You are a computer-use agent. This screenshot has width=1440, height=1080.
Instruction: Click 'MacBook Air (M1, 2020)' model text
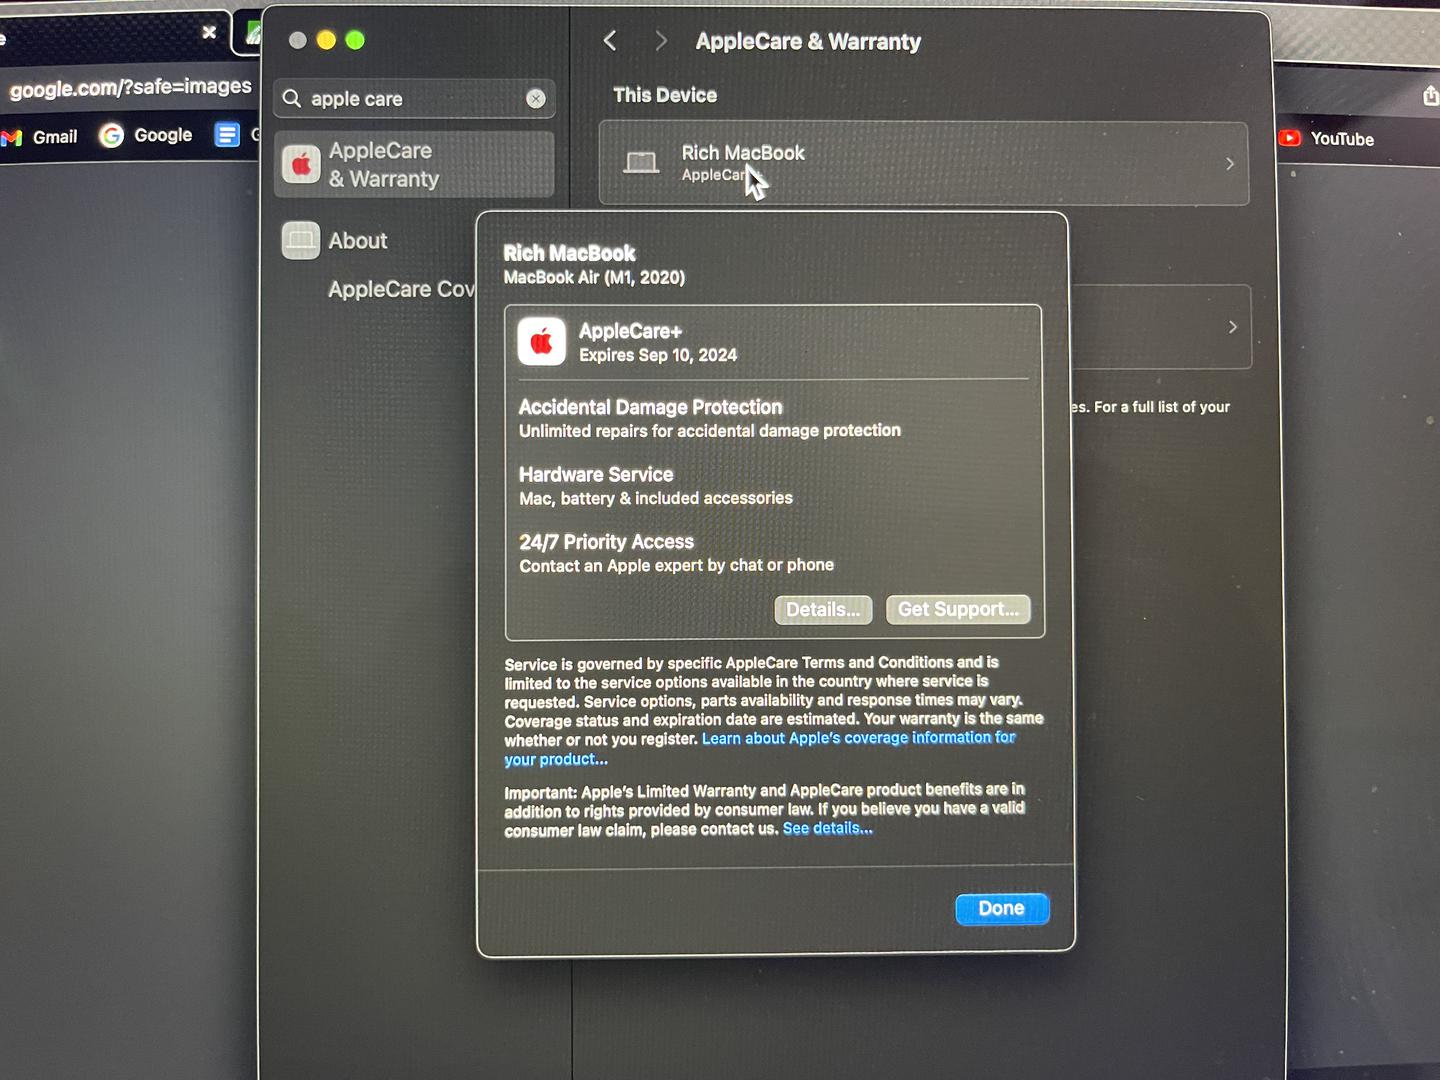(594, 277)
